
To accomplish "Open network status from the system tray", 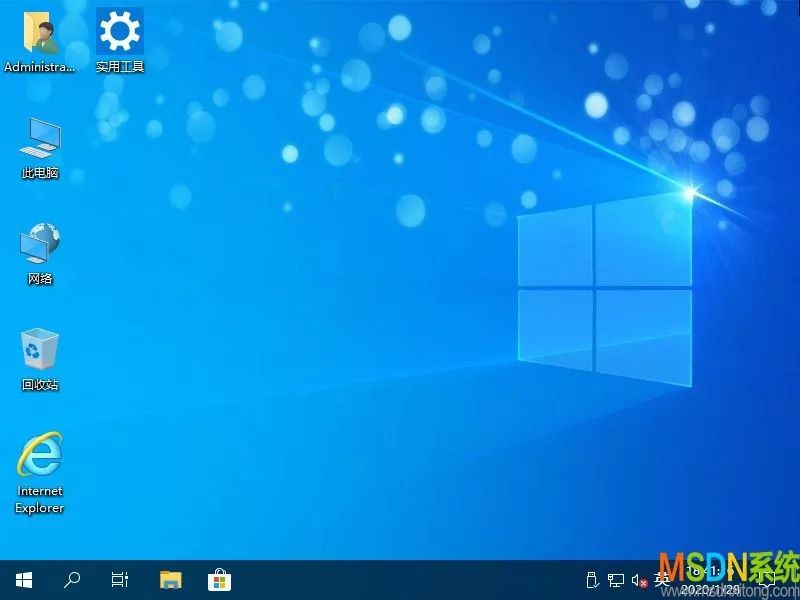I will 615,578.
